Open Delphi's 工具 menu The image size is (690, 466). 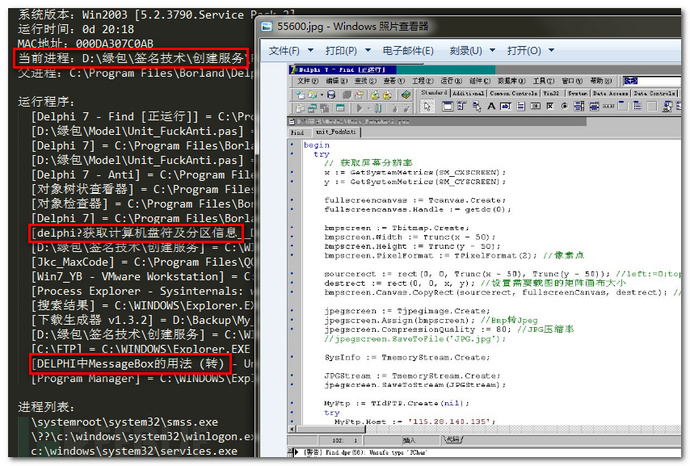pyautogui.click(x=543, y=81)
